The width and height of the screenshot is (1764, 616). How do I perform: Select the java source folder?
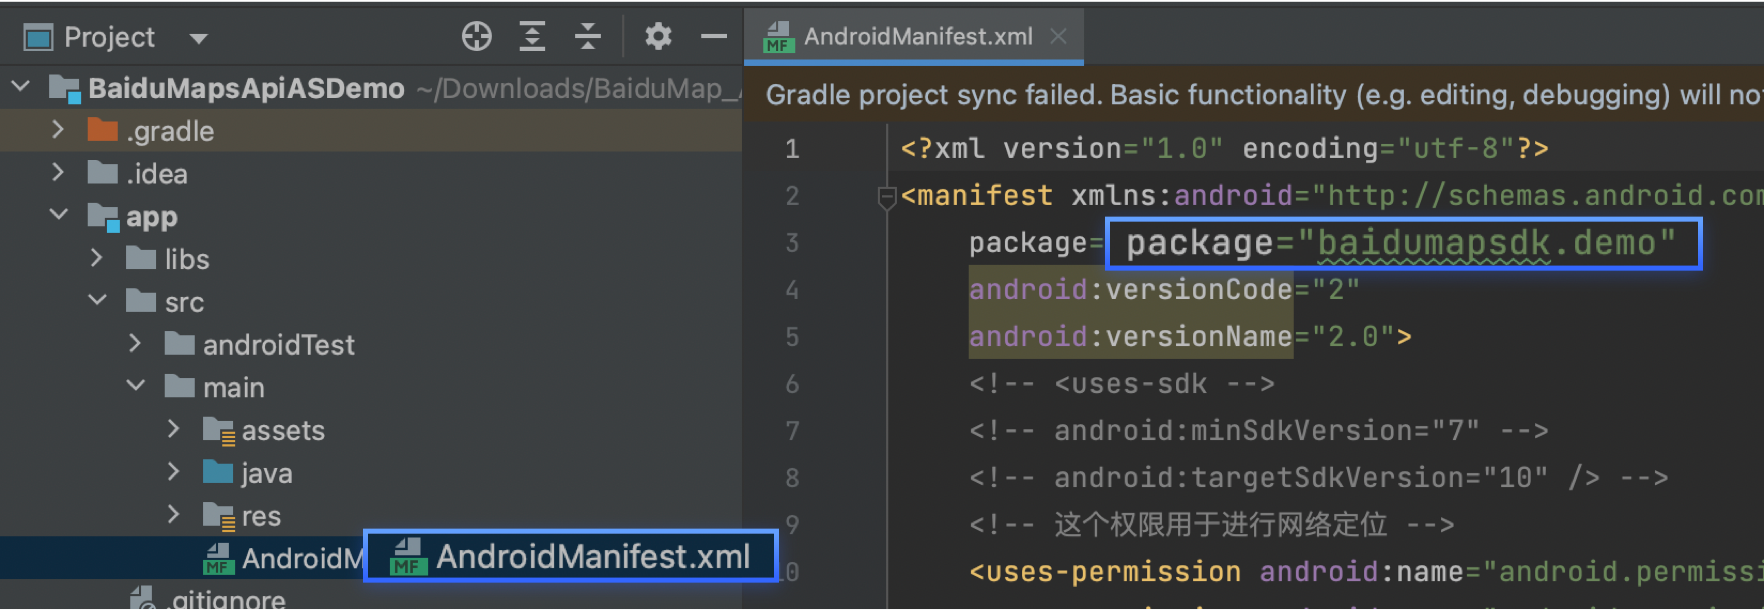(x=266, y=473)
